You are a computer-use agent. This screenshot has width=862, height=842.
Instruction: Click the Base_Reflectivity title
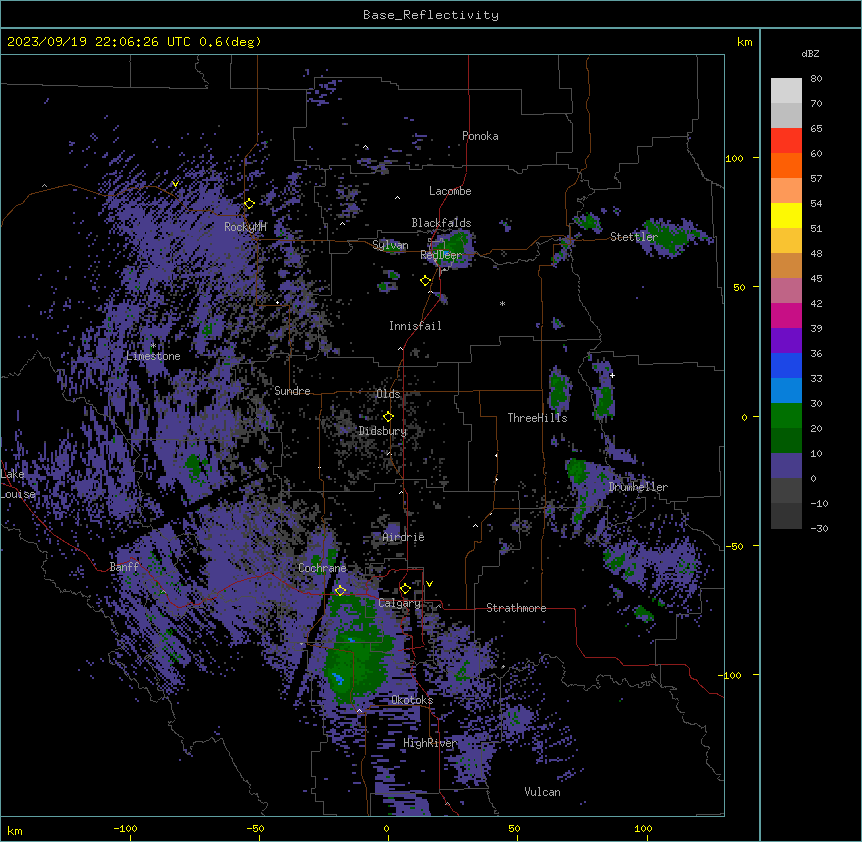pos(431,15)
